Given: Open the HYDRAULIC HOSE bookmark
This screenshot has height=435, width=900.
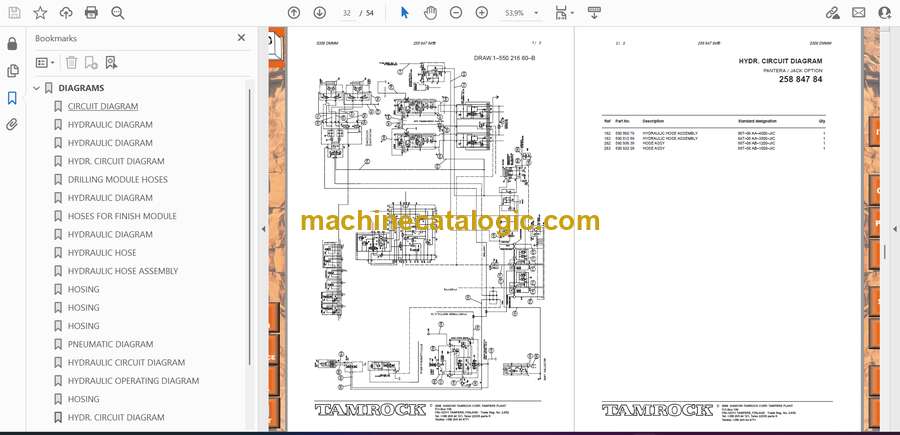Looking at the screenshot, I should [x=102, y=253].
